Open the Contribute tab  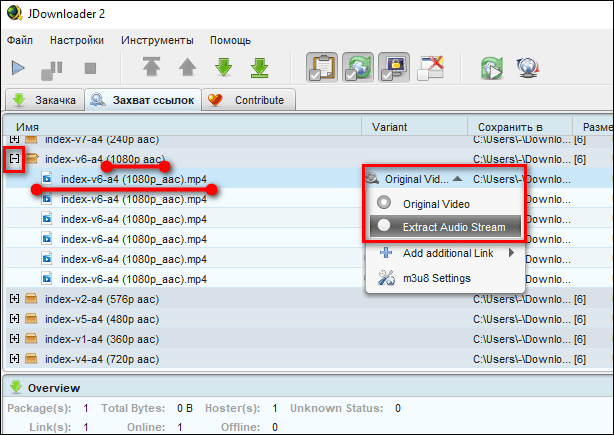(249, 100)
